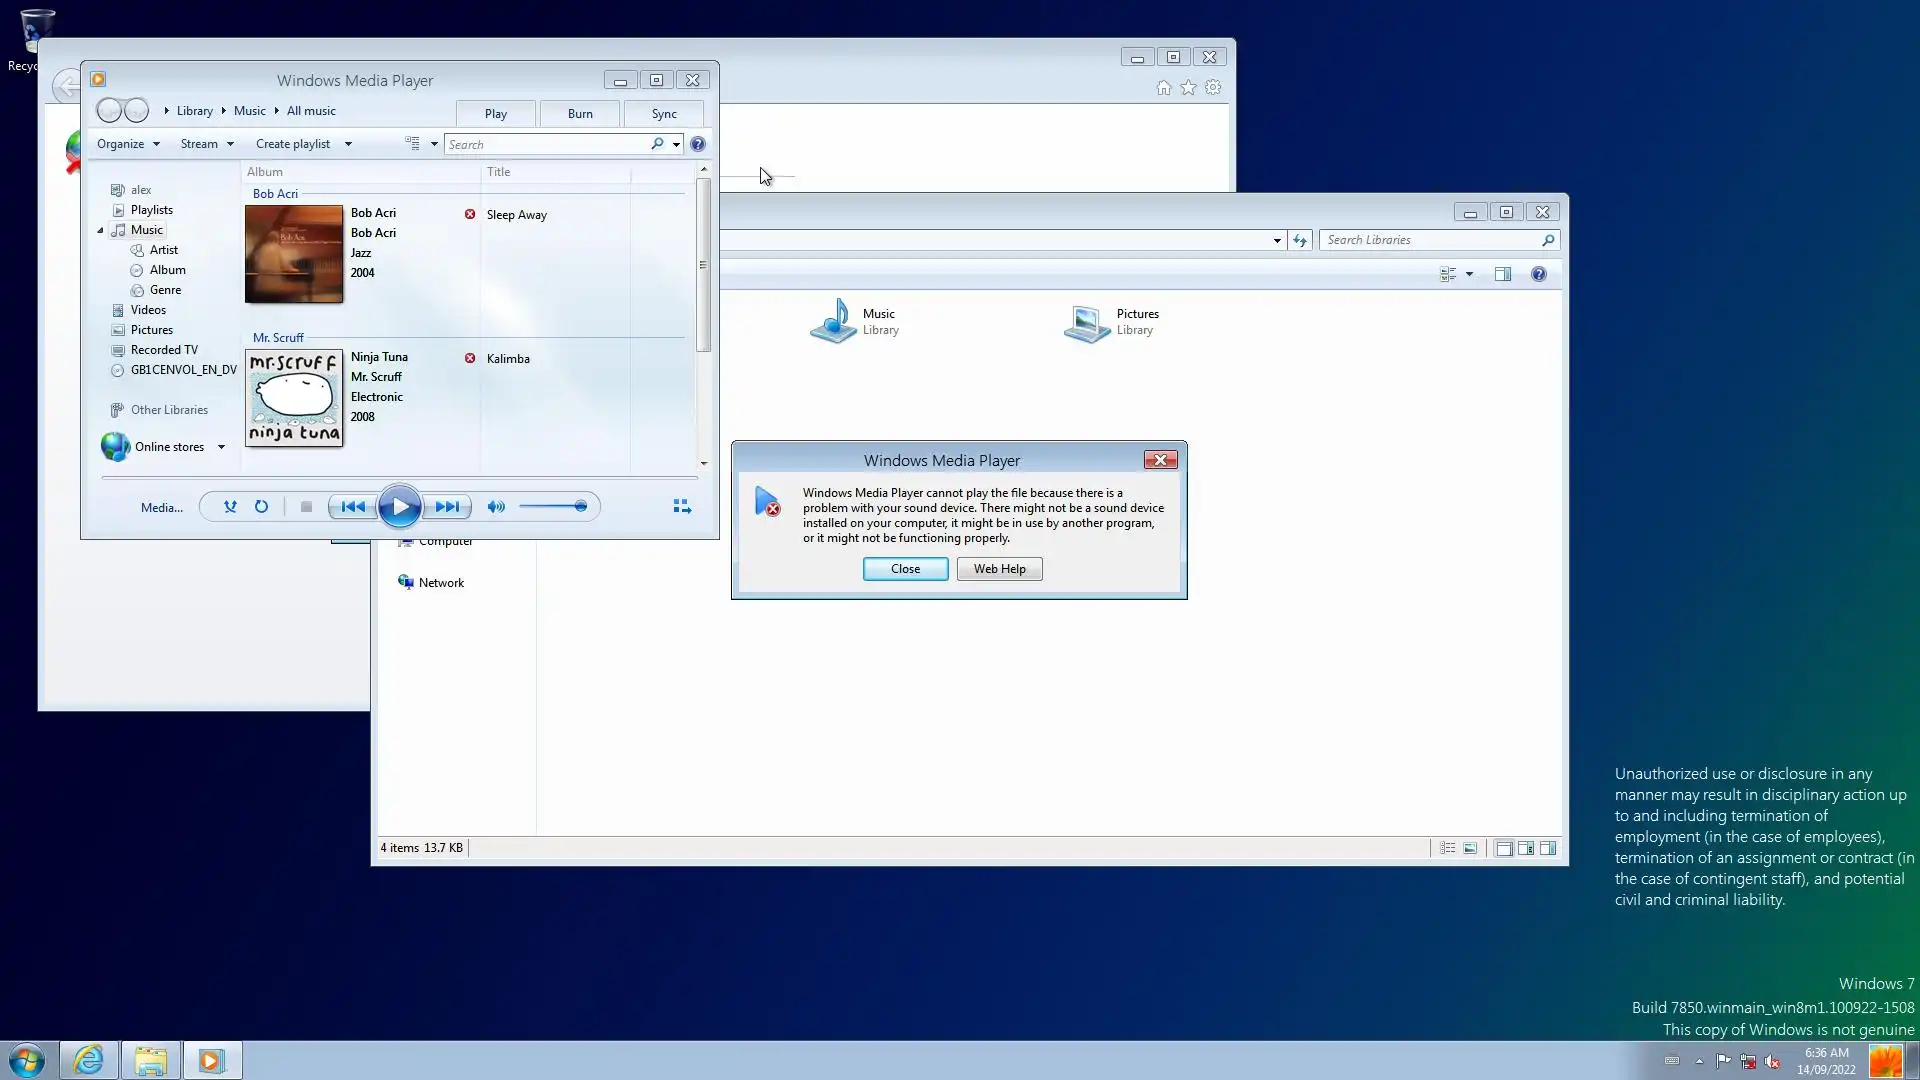
Task: Expand the Organize dropdown menu
Action: (x=128, y=144)
